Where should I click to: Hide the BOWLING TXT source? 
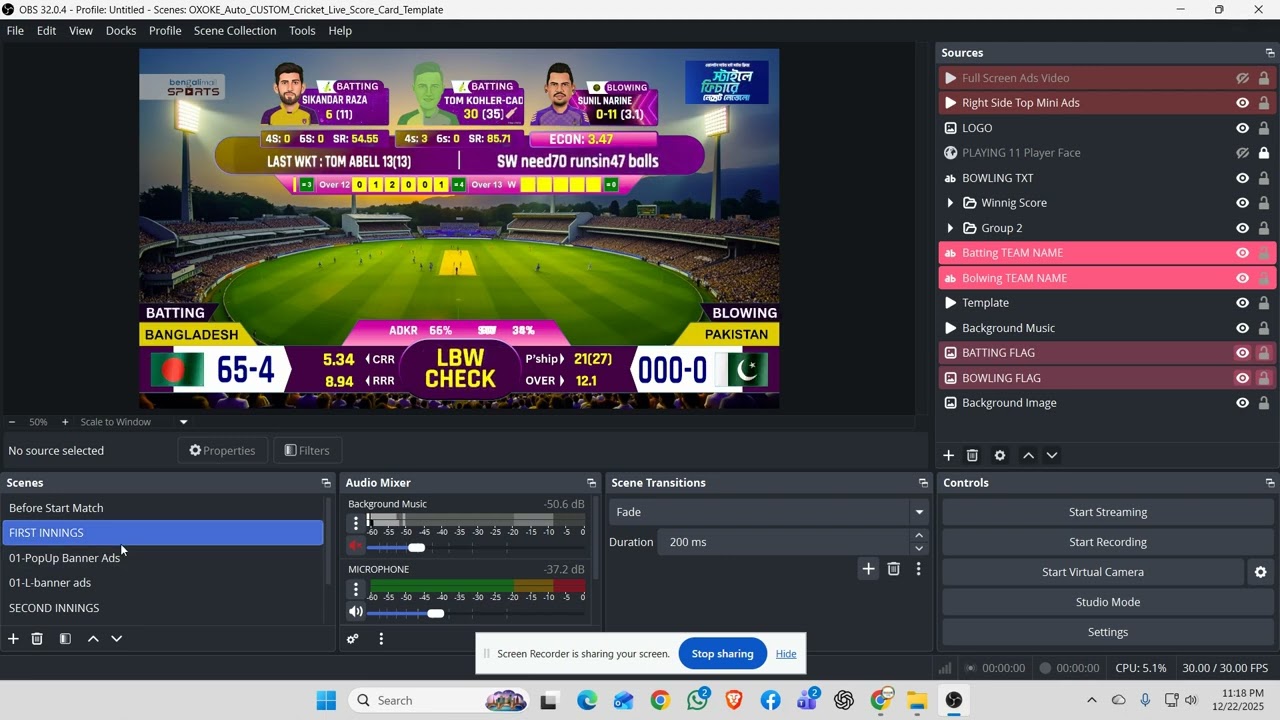1242,178
